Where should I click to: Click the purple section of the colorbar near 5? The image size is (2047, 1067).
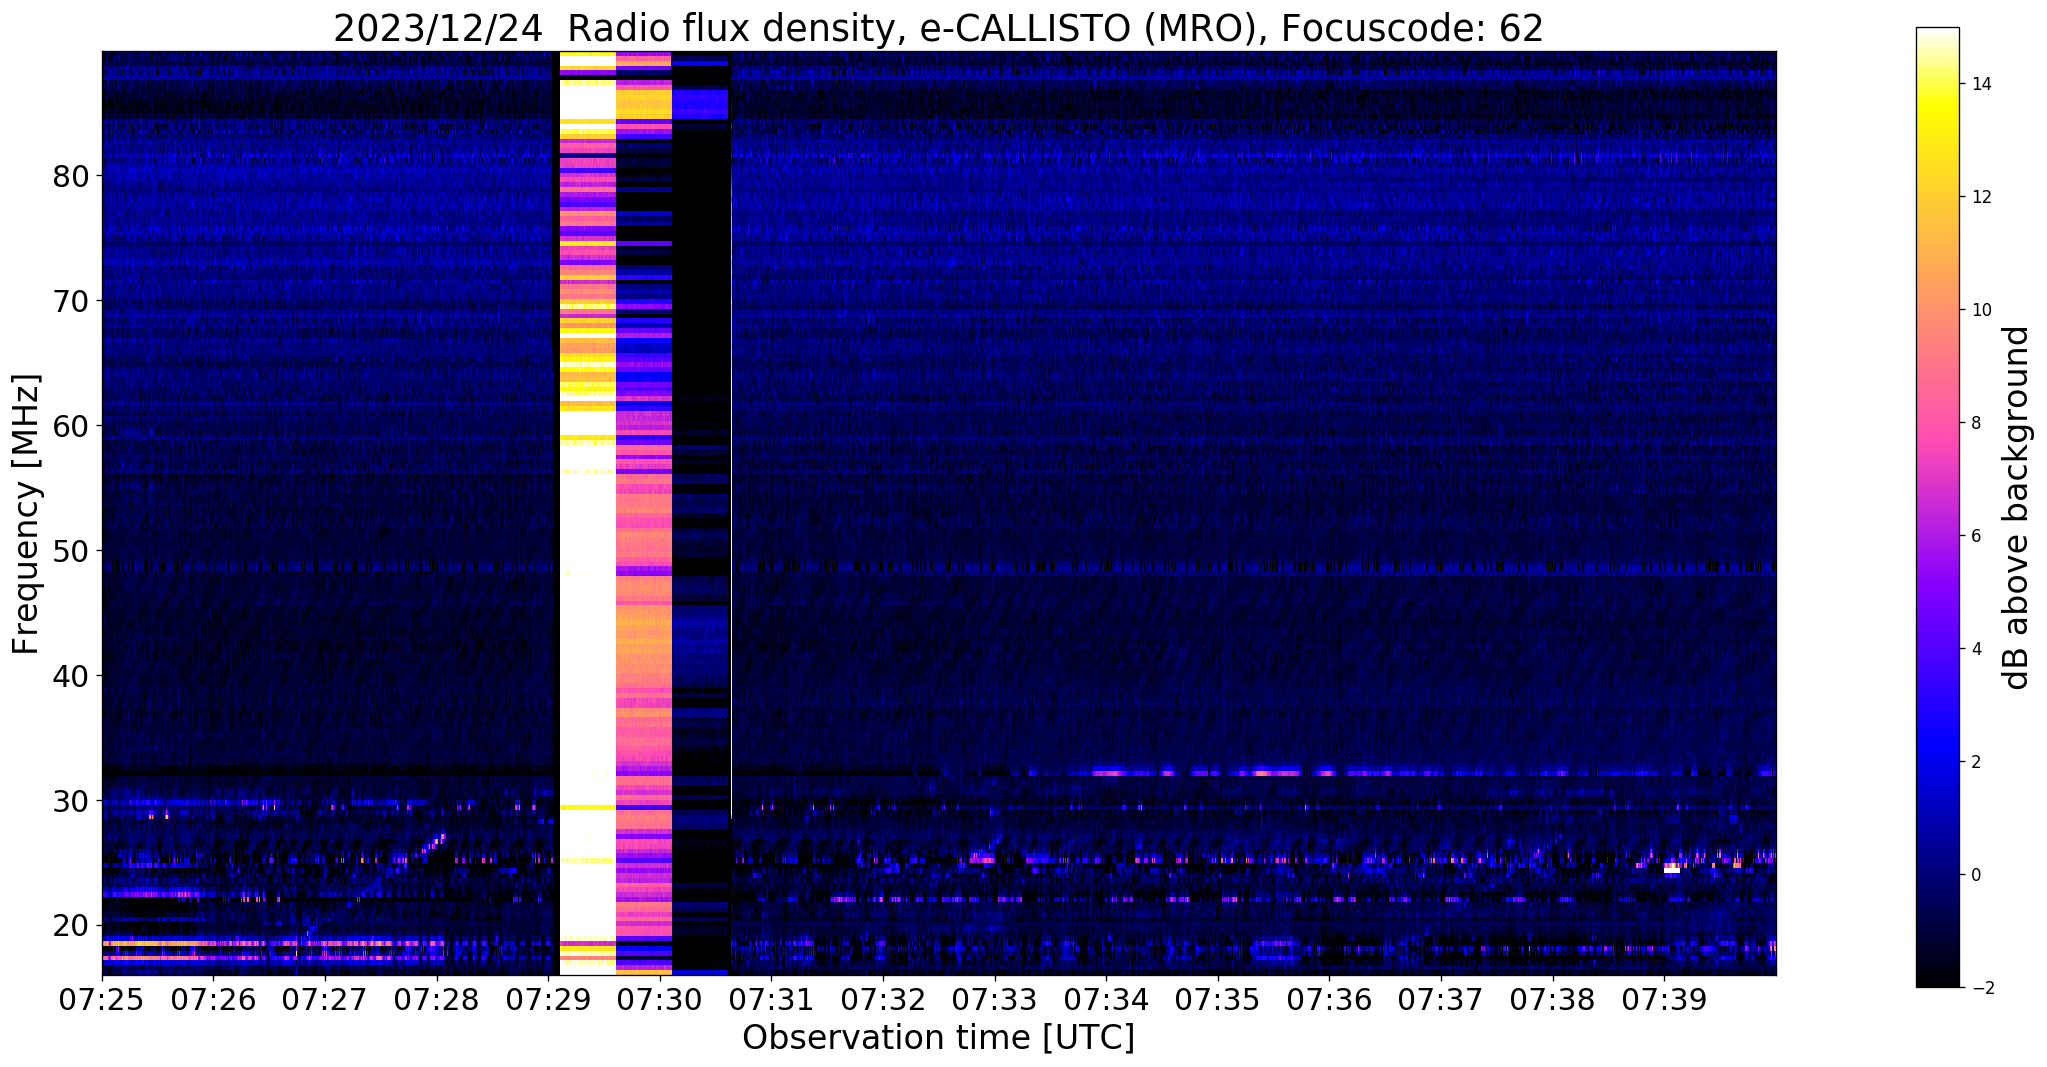(1937, 592)
